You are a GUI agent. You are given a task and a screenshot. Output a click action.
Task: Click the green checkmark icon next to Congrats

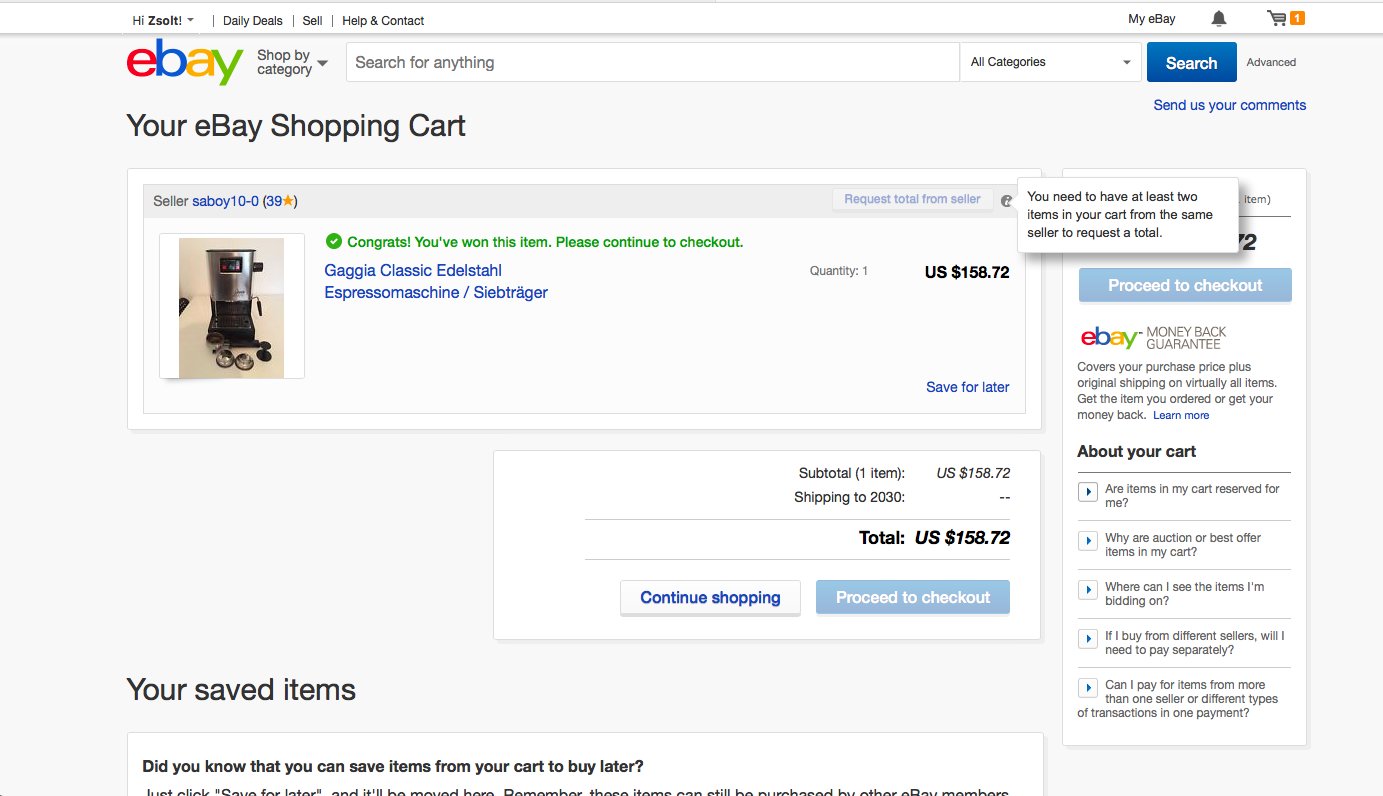pos(334,241)
